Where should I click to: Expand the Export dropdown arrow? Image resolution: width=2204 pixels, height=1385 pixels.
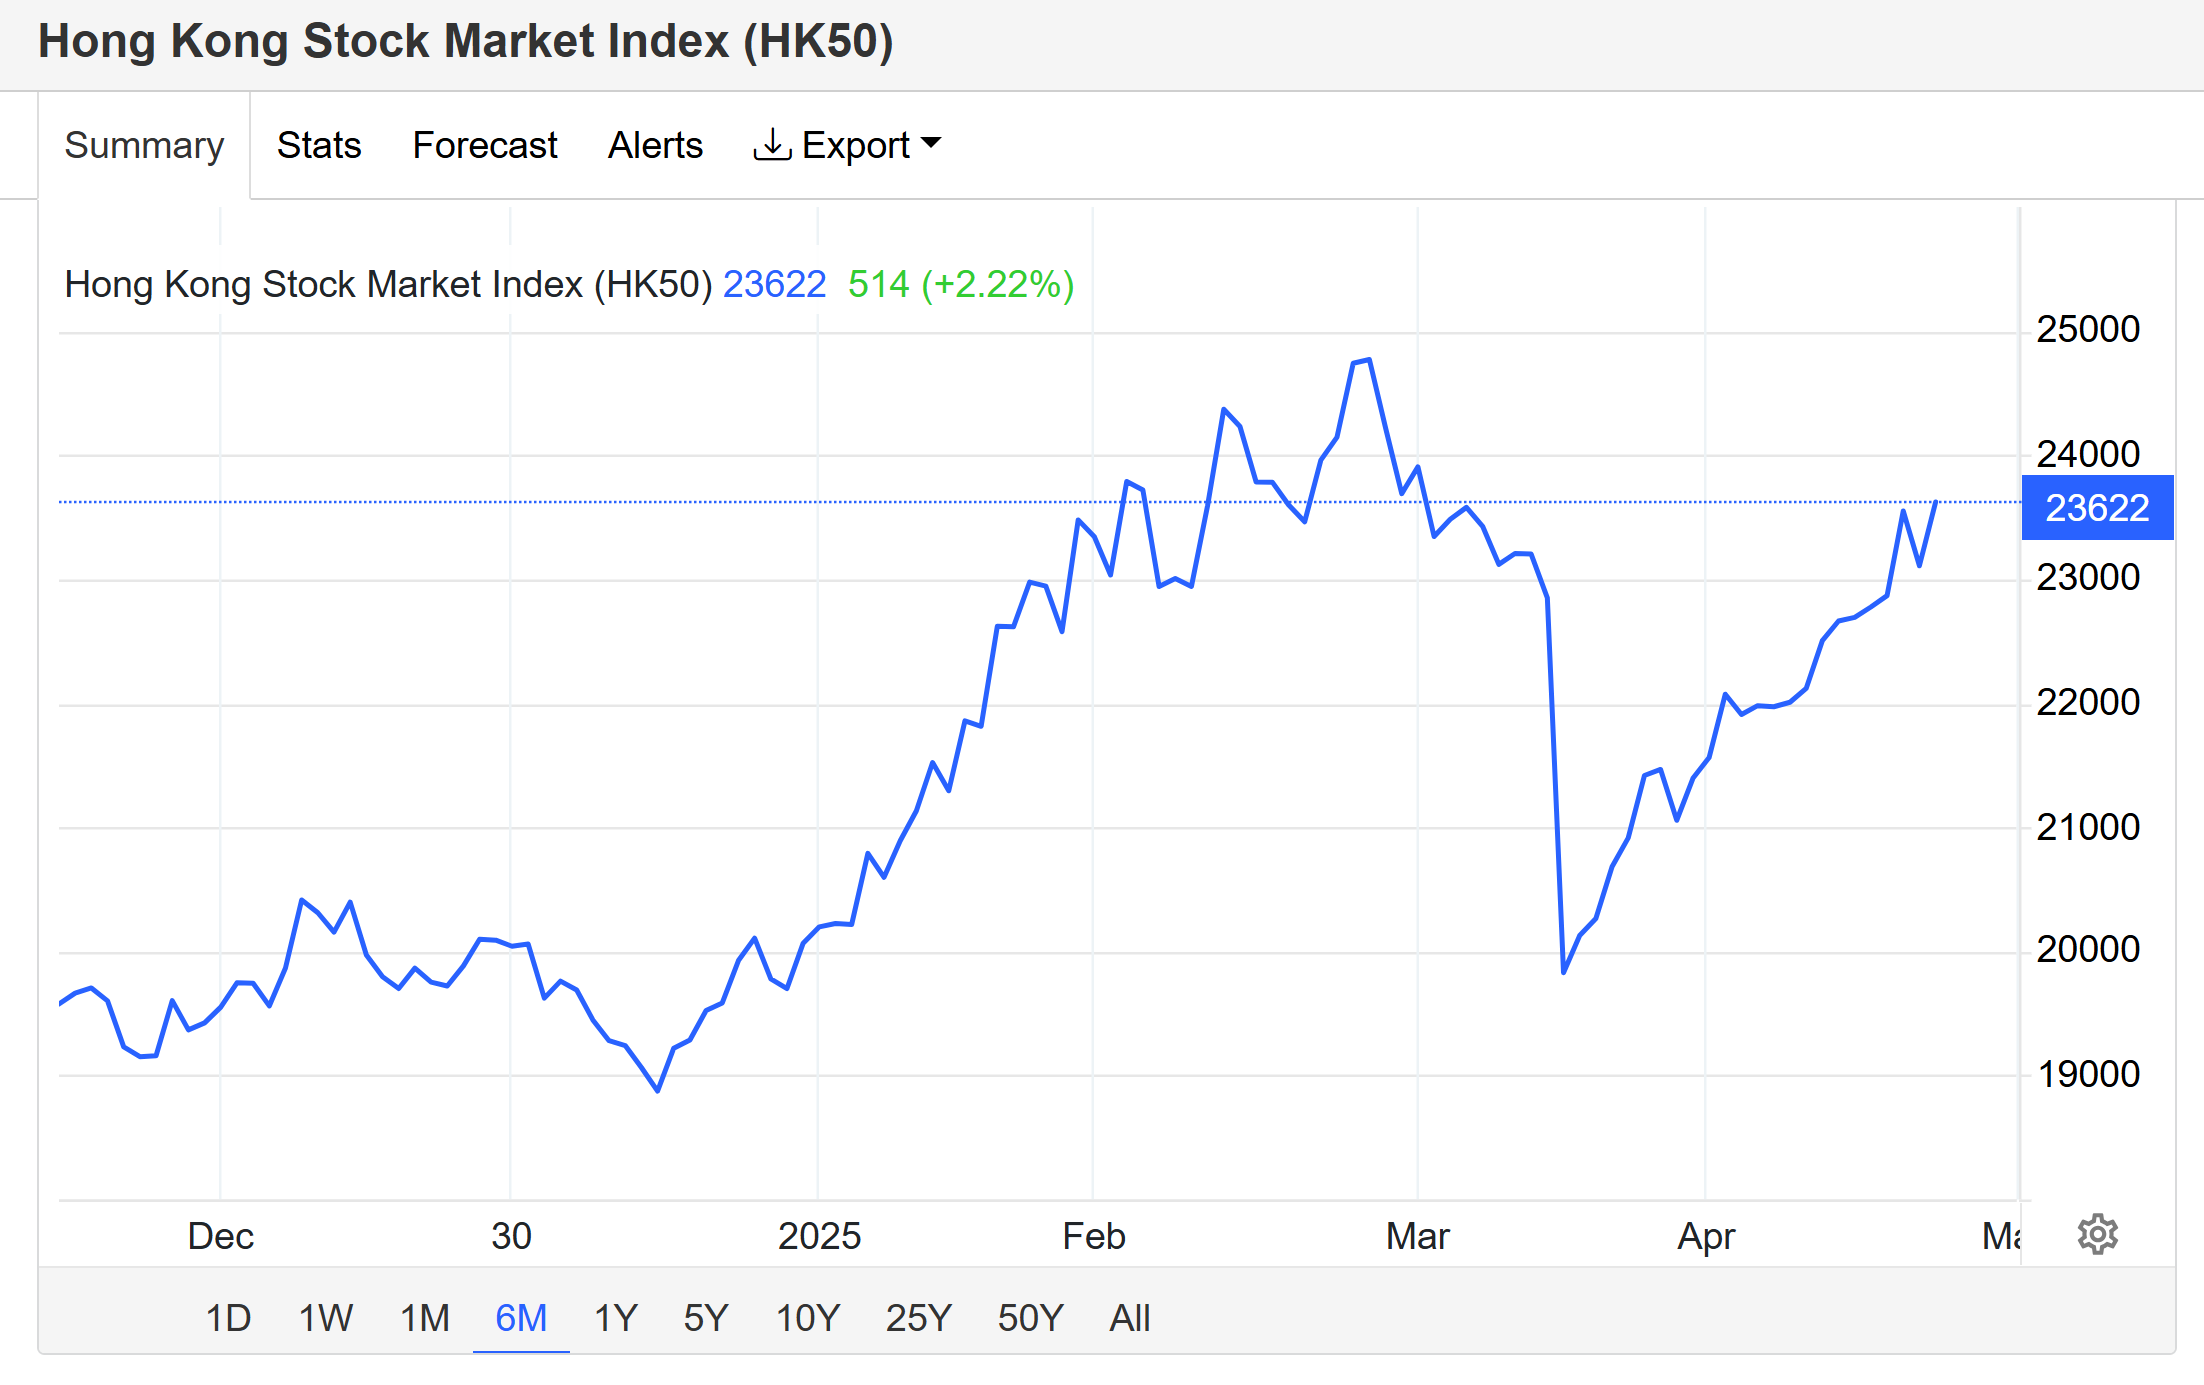pyautogui.click(x=931, y=143)
